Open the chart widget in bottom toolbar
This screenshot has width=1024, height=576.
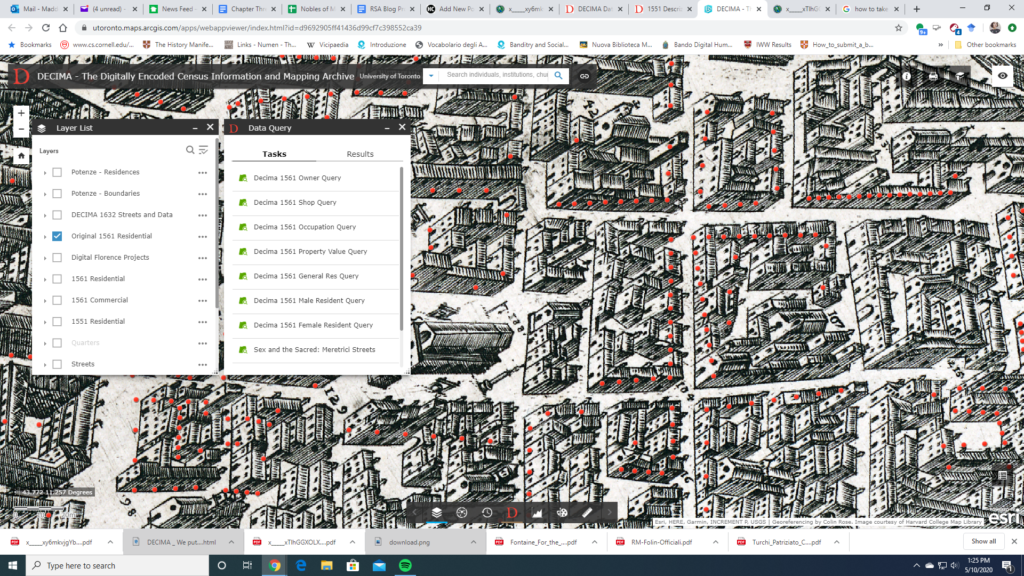(x=537, y=512)
